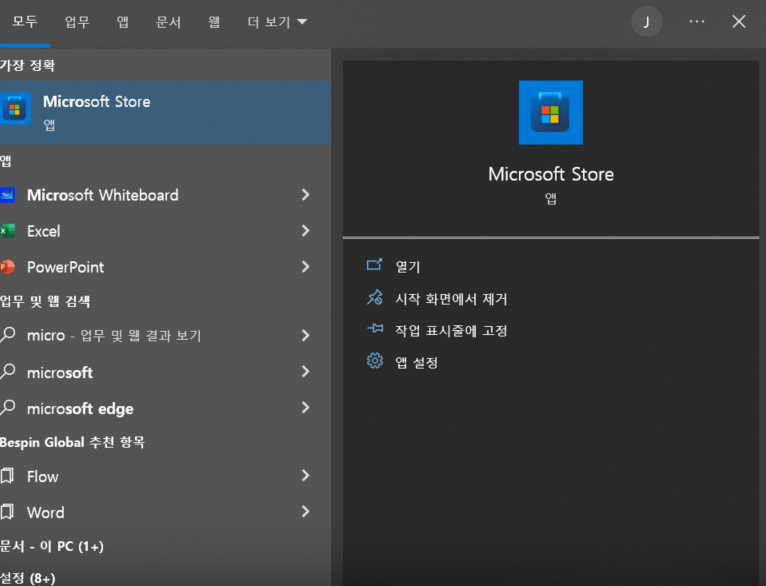Expand the micro web results arrow
This screenshot has width=766, height=586.
click(306, 335)
